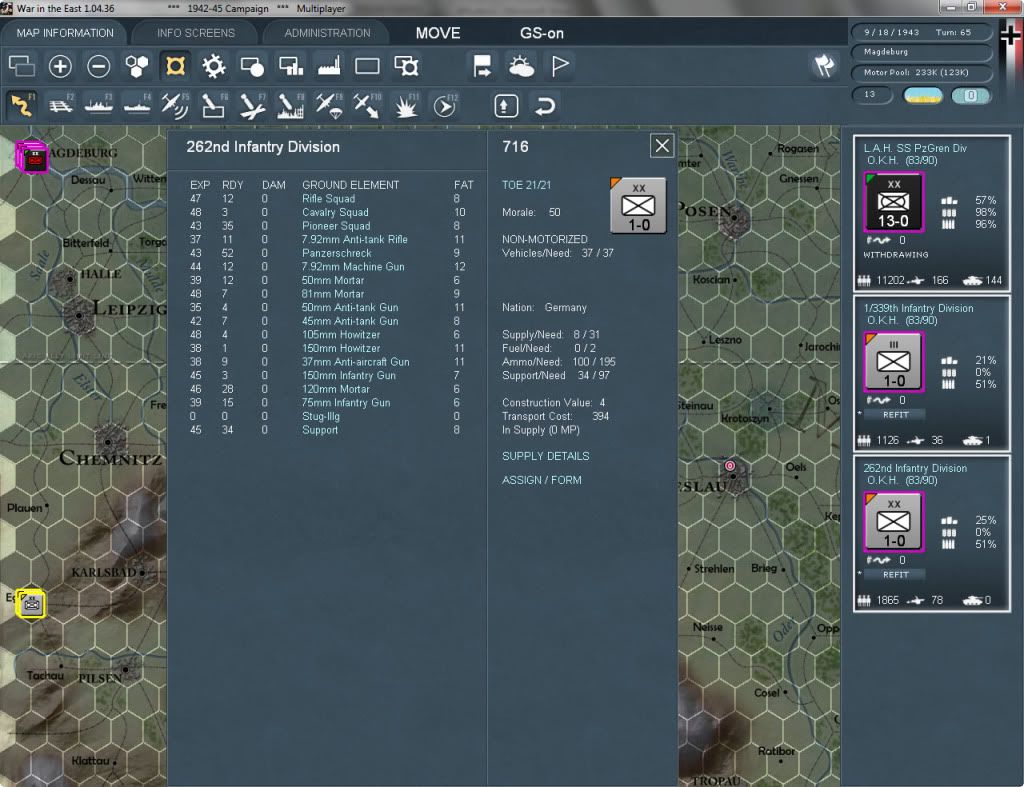Click WITHDRAWING status of L.A.H. division

[895, 255]
